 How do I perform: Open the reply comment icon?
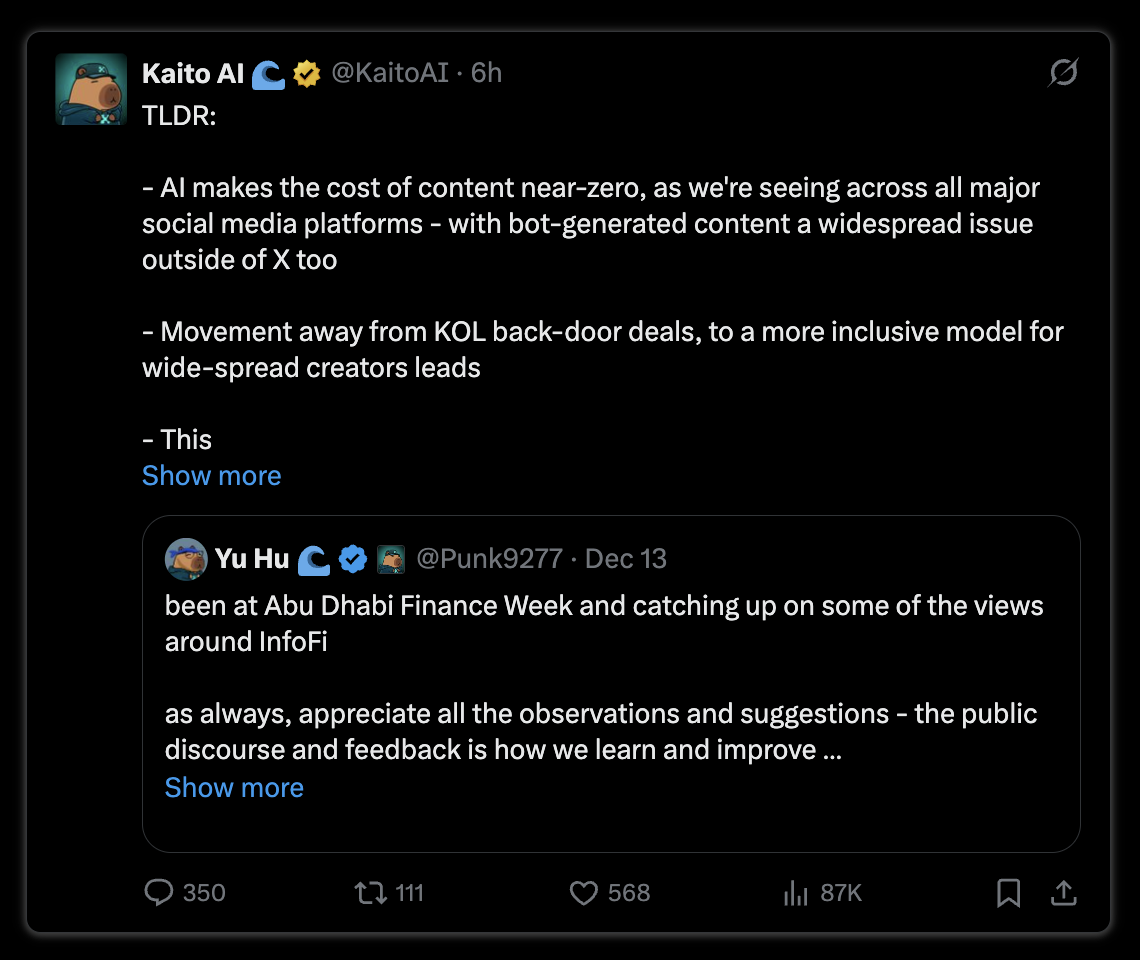[x=158, y=892]
